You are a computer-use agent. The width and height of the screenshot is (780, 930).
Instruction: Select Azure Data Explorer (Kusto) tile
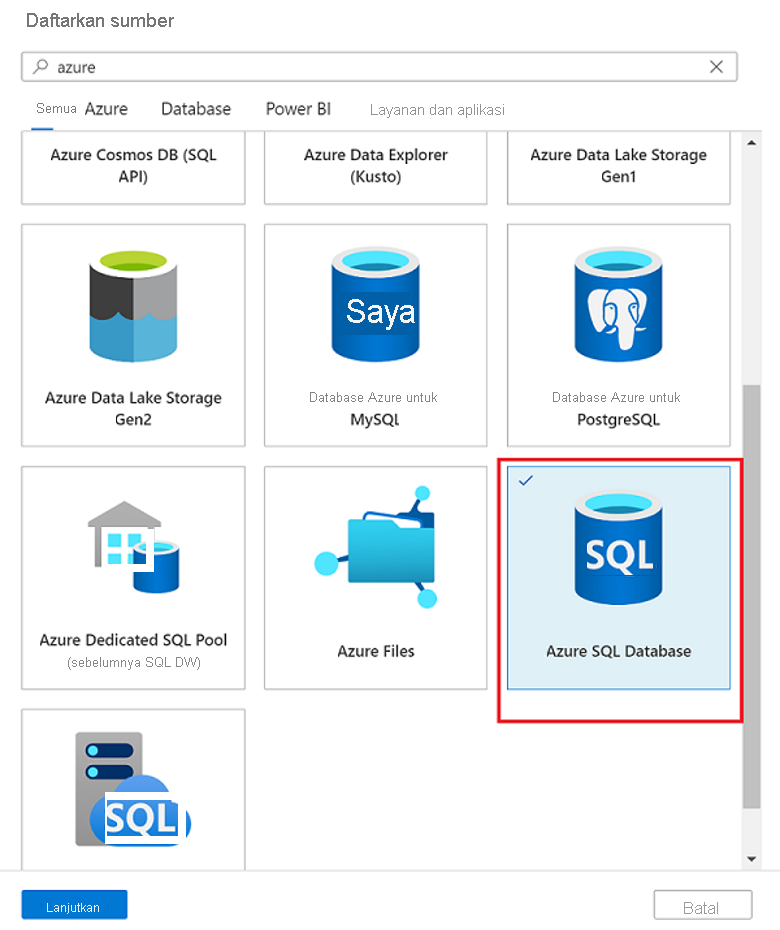coord(375,168)
